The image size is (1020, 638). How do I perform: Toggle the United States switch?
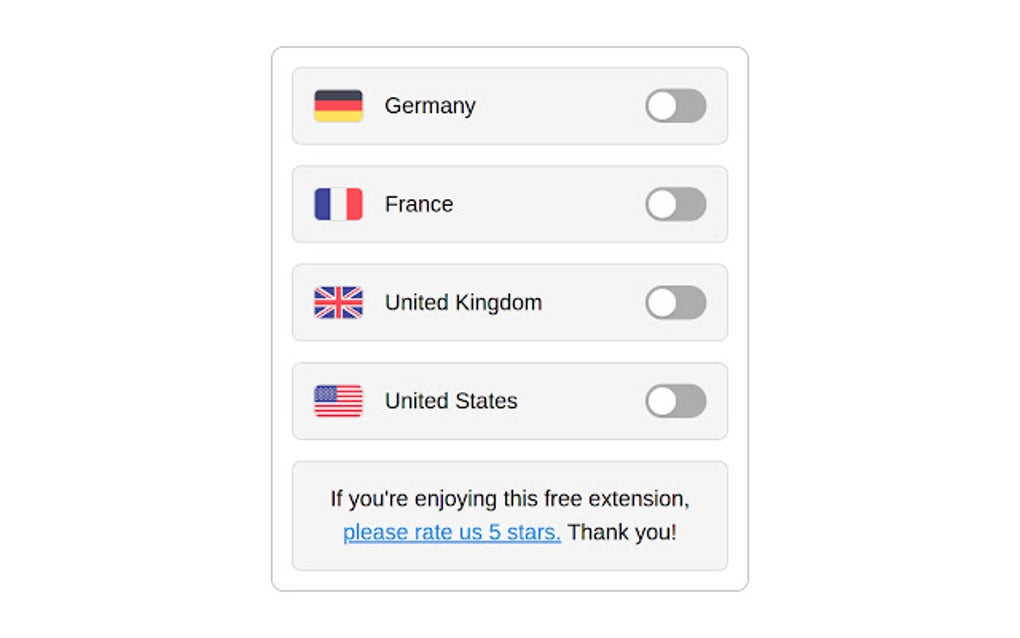coord(675,401)
